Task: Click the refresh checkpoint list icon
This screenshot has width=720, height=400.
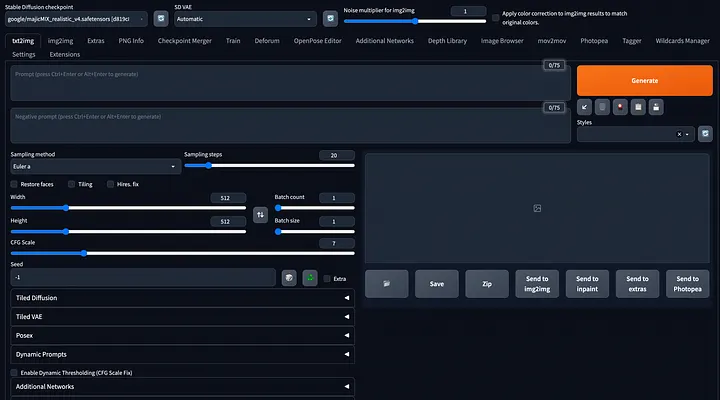Action: point(161,18)
